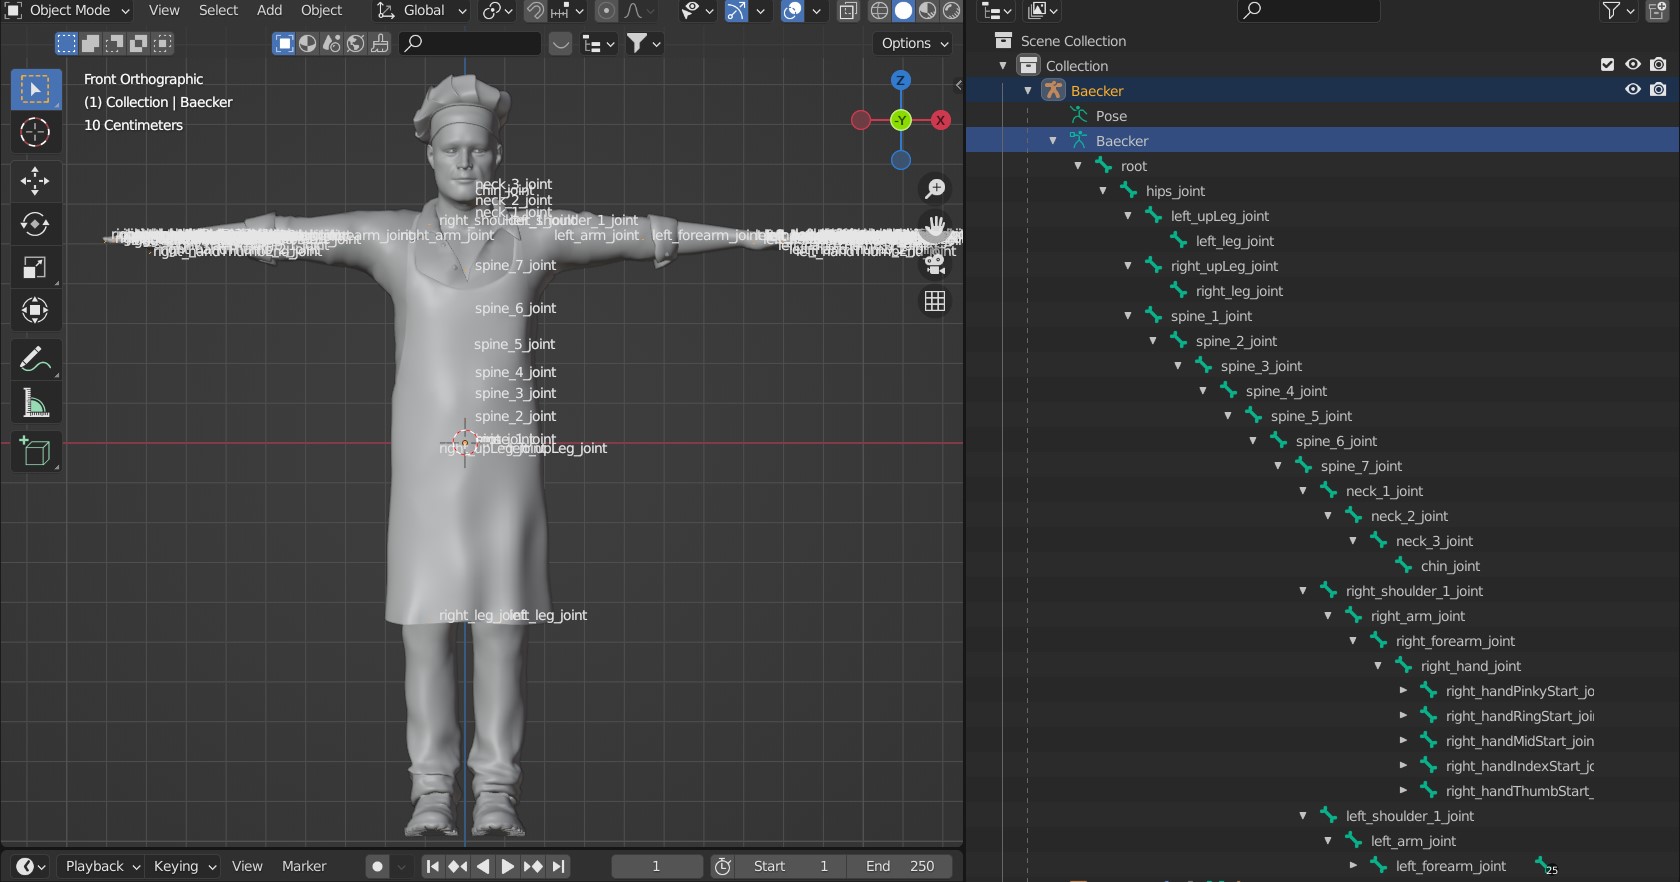The image size is (1680, 882).
Task: Click the End frame field
Action: point(899,867)
